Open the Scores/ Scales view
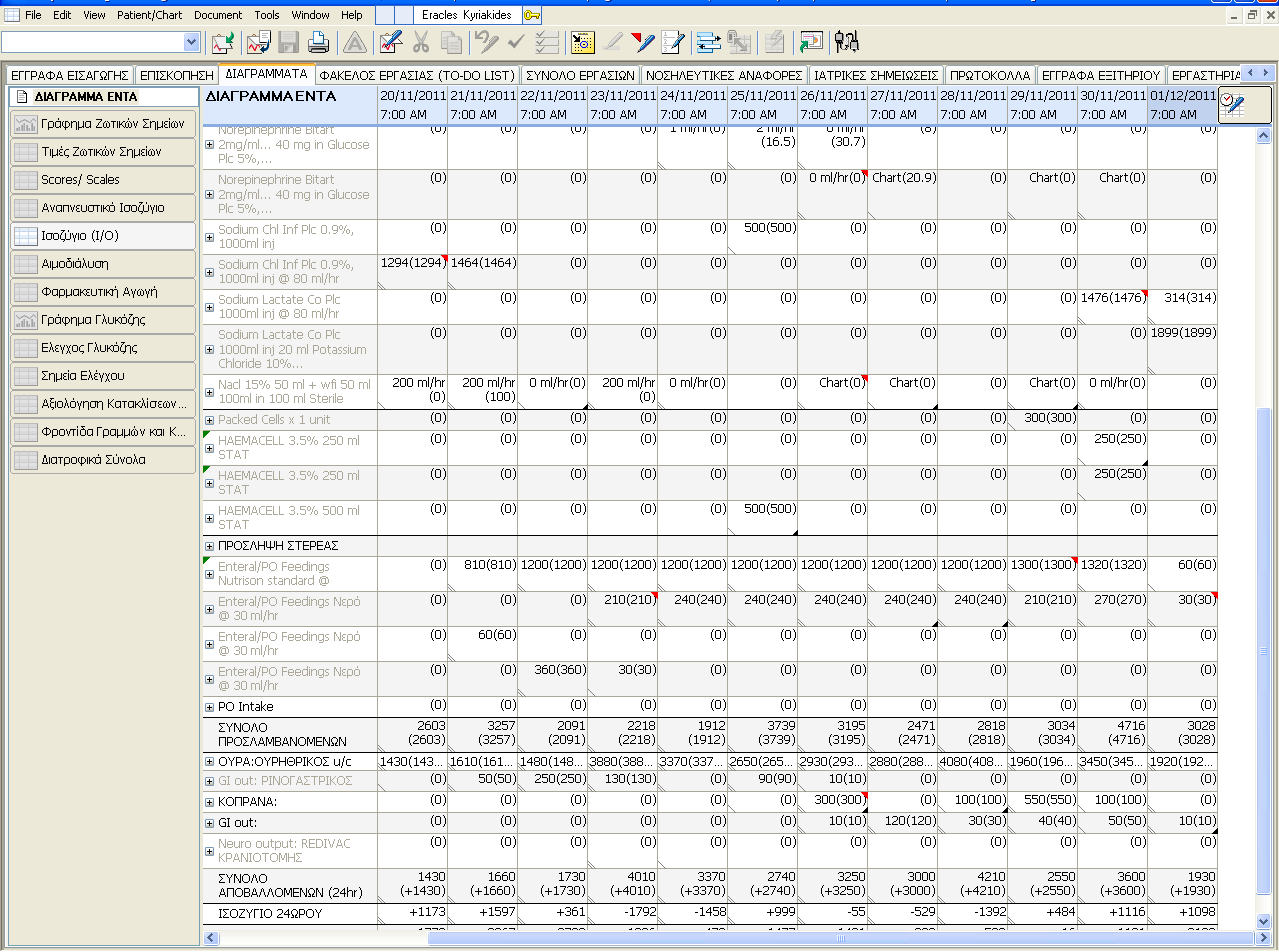Screen dimensions: 1279x952 click(x=103, y=180)
